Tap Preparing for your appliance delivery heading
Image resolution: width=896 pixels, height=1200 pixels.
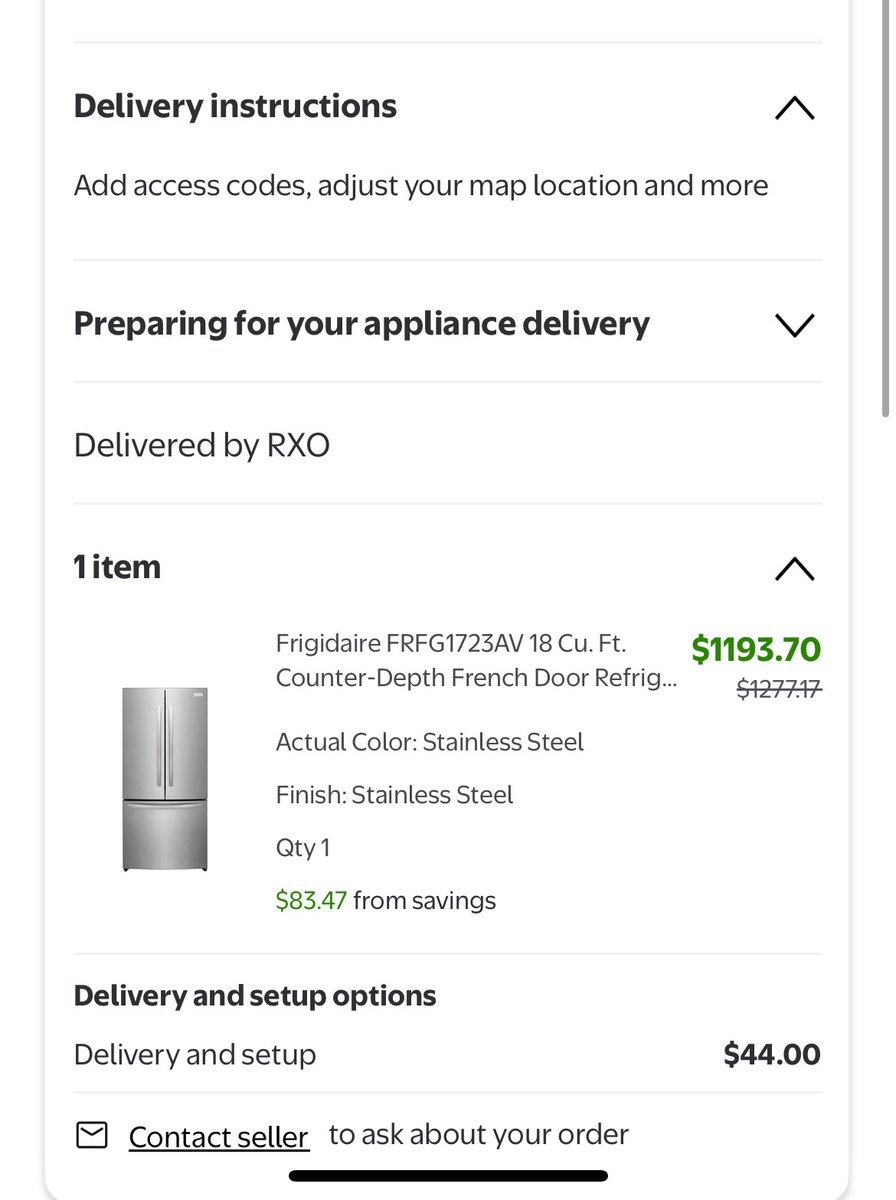pyautogui.click(x=362, y=324)
